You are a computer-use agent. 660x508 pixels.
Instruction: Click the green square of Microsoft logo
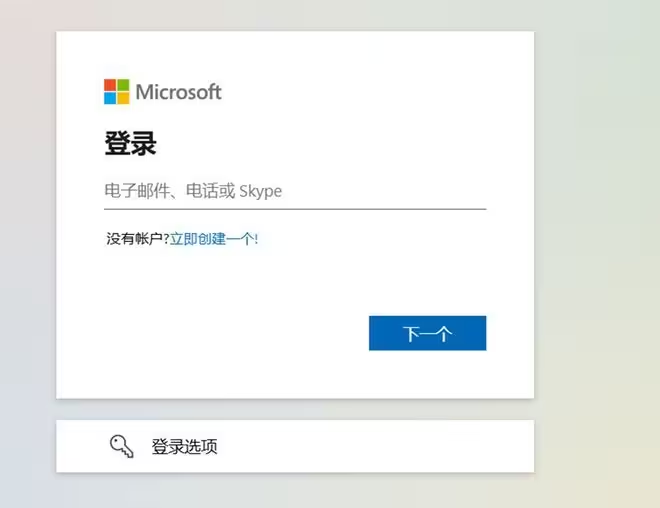(123, 85)
